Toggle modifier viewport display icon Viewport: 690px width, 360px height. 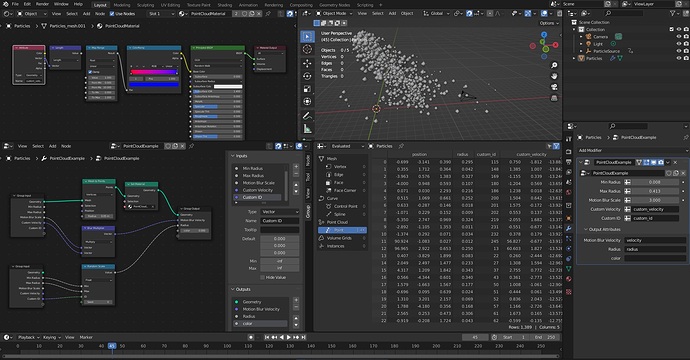tap(653, 162)
